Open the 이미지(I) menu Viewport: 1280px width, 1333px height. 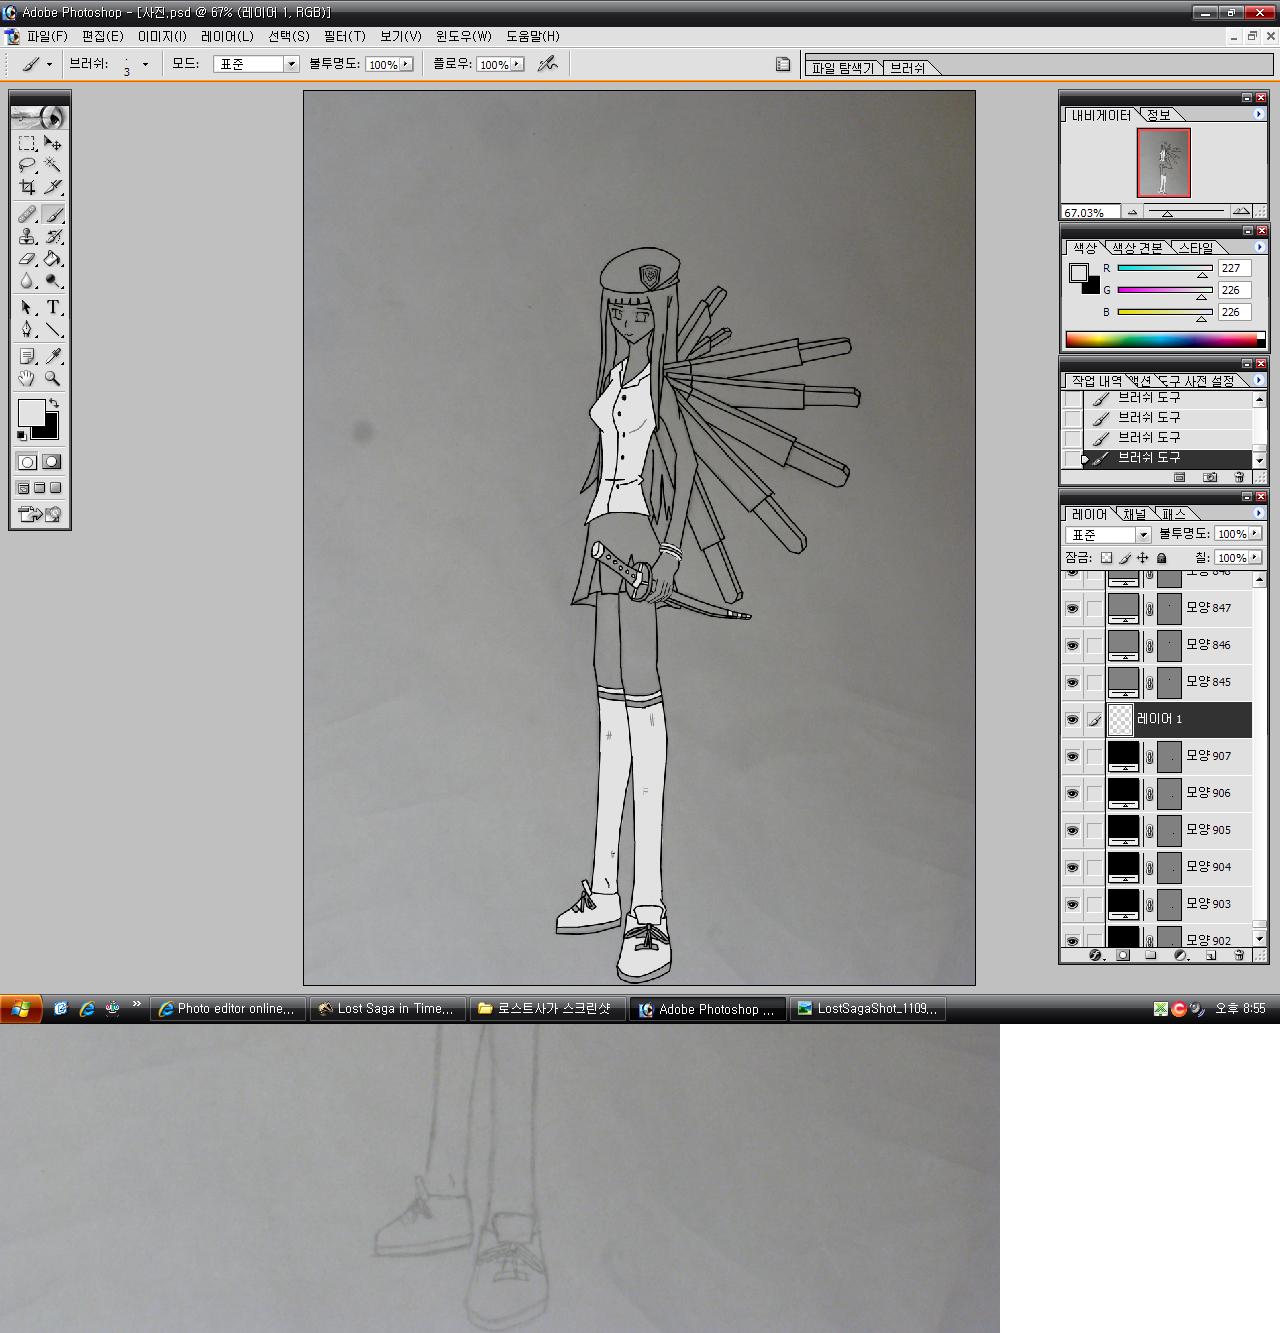162,36
